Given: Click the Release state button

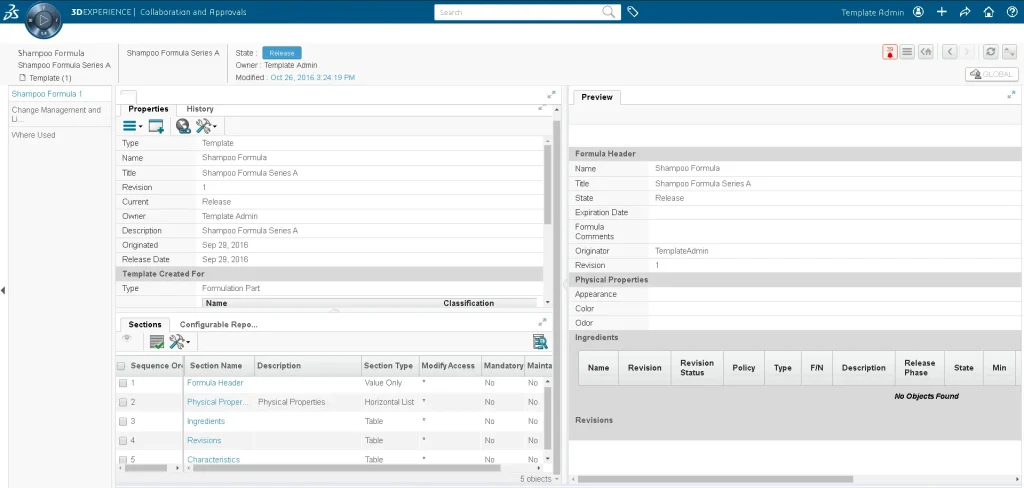Looking at the screenshot, I should (x=281, y=53).
